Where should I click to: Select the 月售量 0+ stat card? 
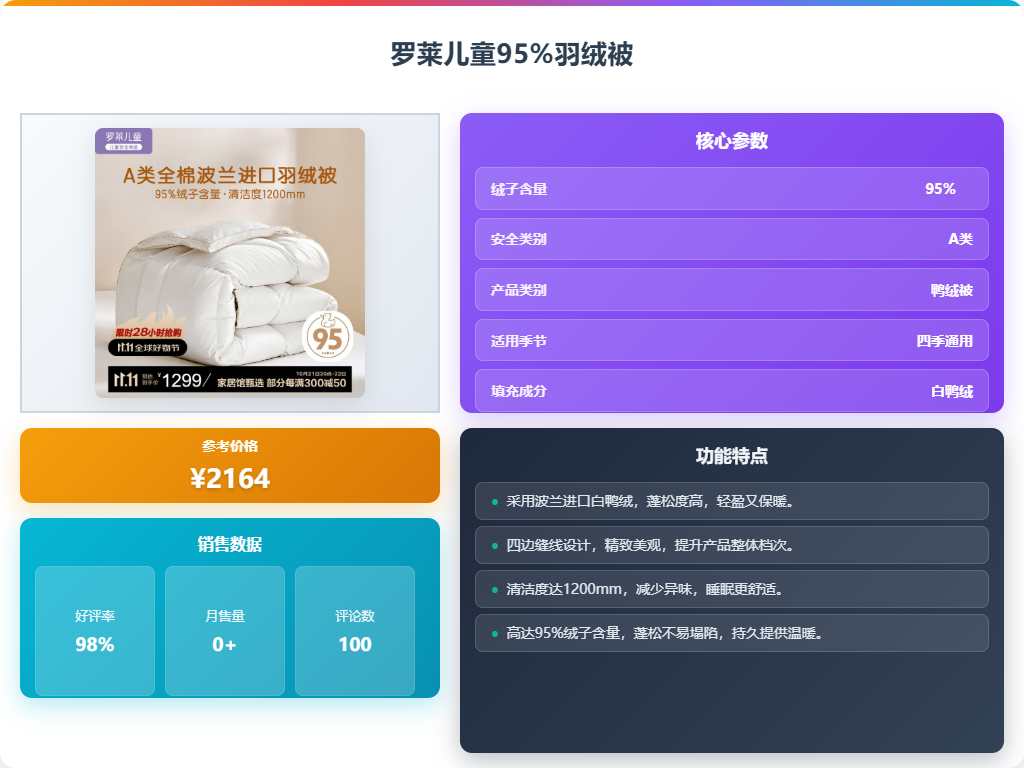pos(224,630)
